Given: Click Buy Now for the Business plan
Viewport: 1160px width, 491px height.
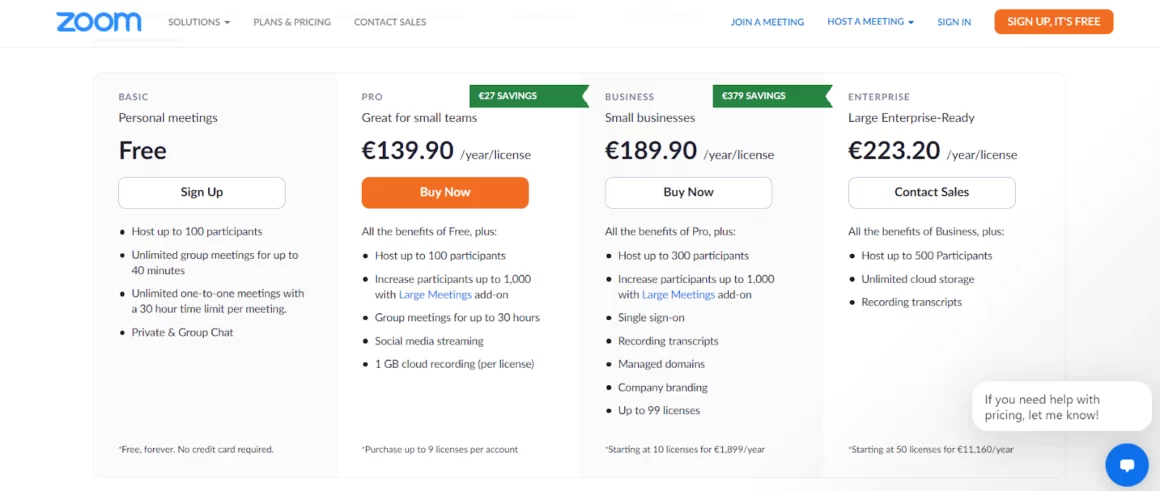Looking at the screenshot, I should click(688, 192).
